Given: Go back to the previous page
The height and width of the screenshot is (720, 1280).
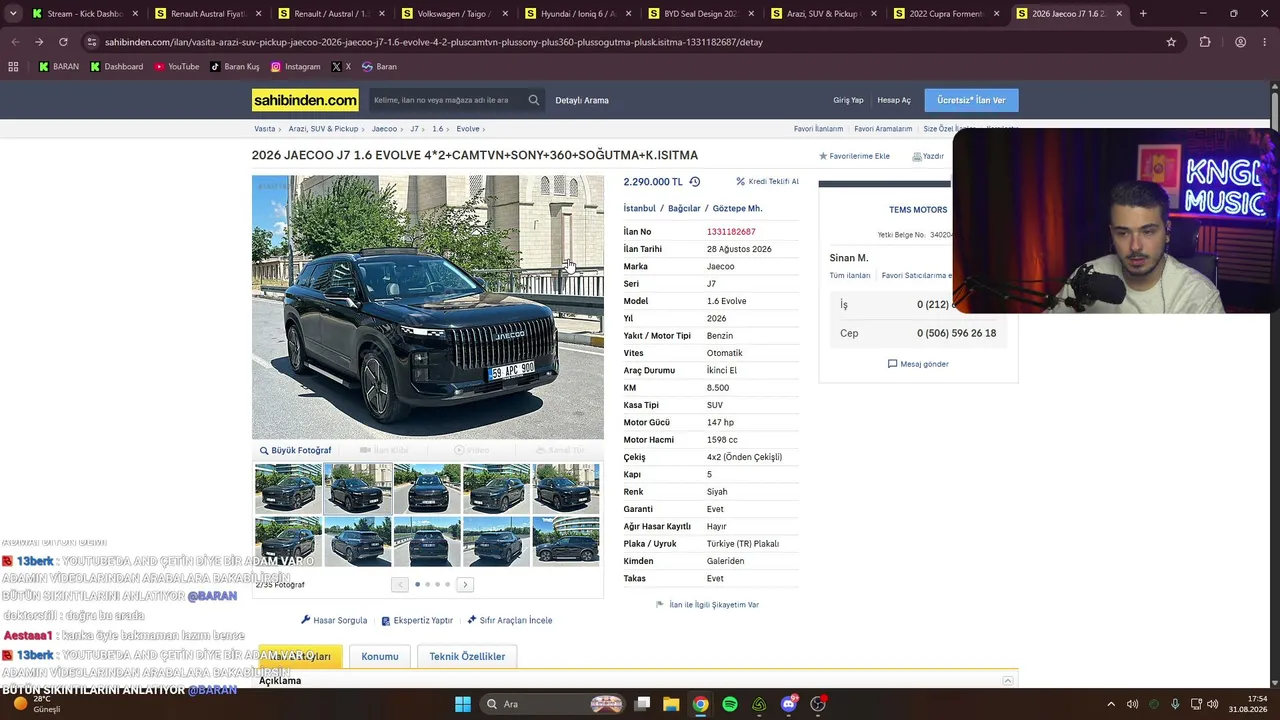Looking at the screenshot, I should (15, 42).
